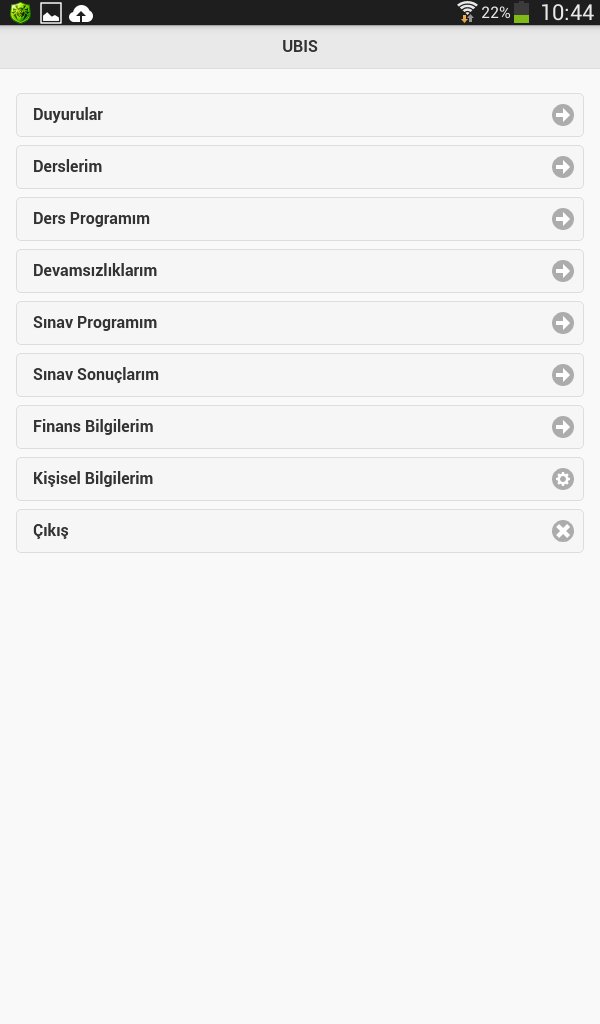Open the Duyurular menu item

[68, 115]
